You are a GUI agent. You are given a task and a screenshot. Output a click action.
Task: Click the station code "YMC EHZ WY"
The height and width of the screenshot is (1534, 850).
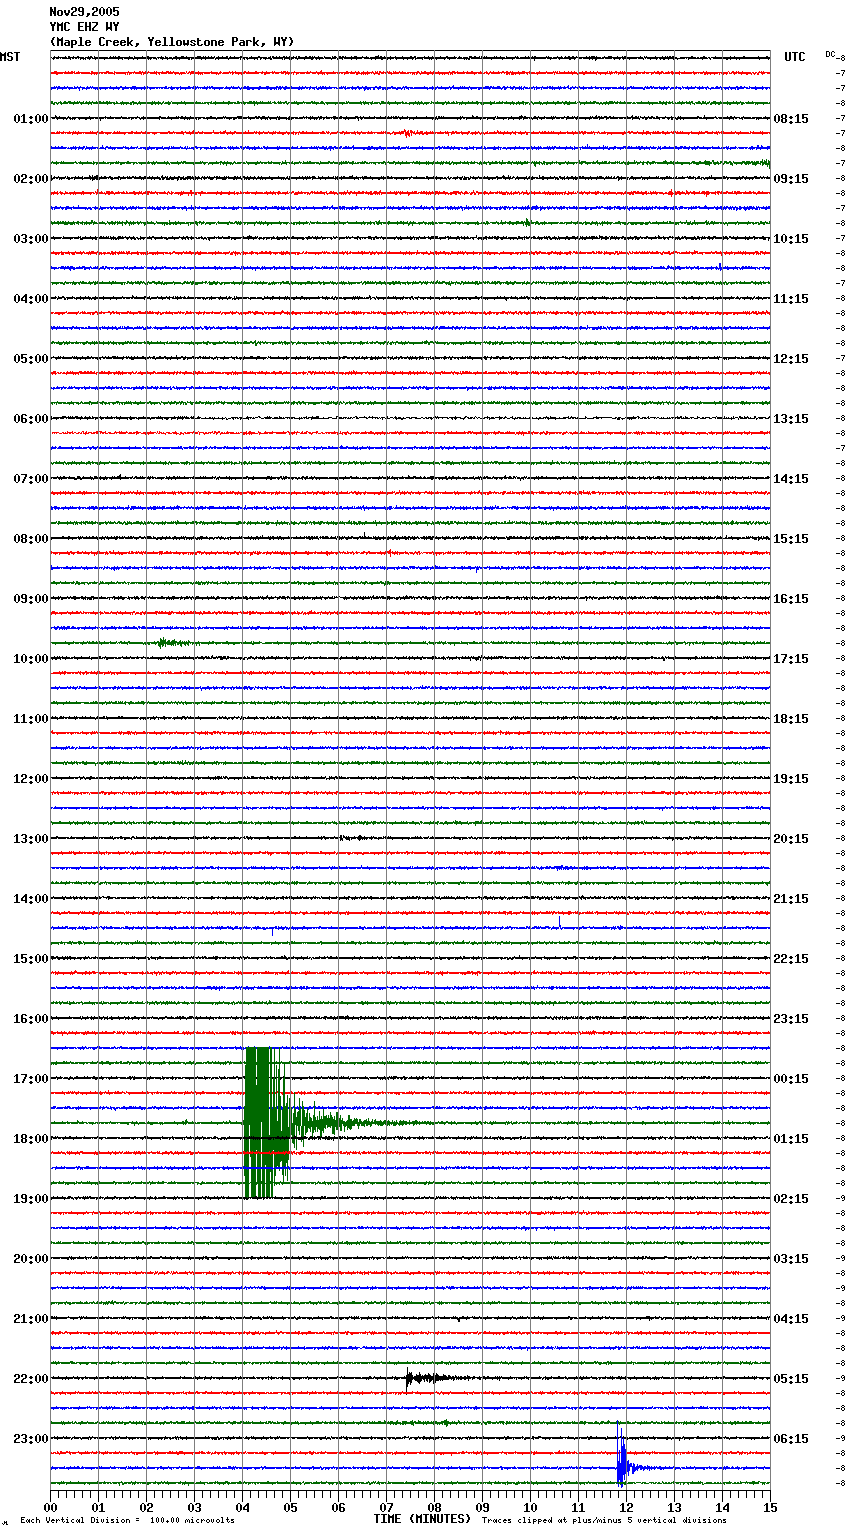click(x=84, y=27)
